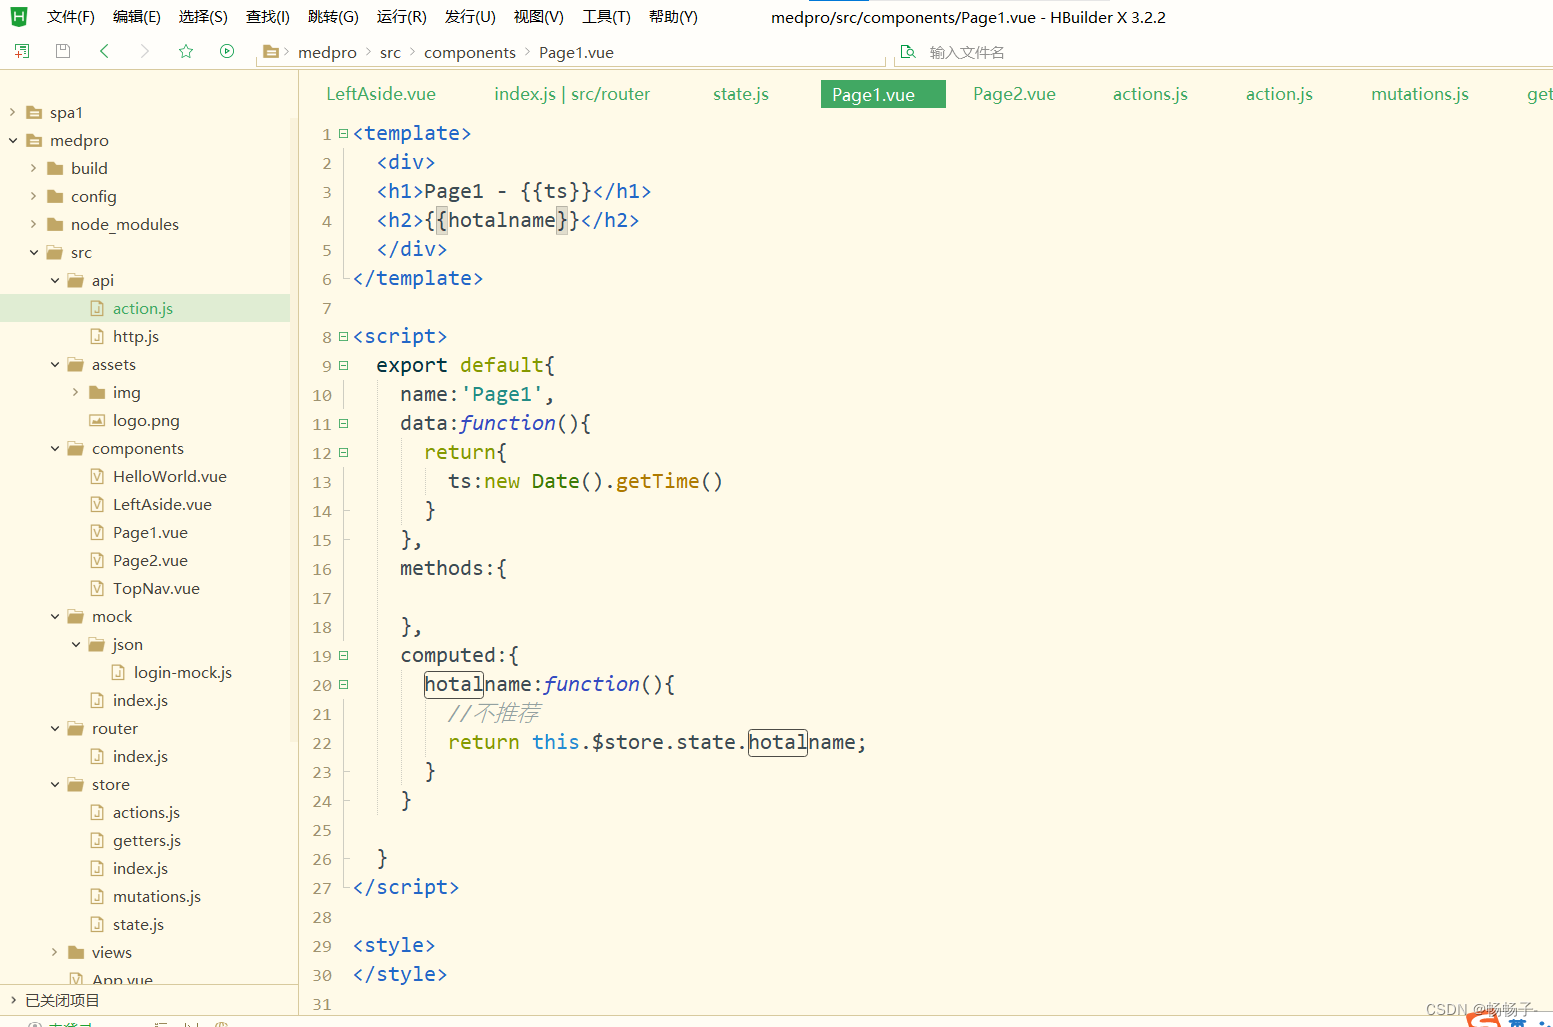Open the 运行(R) menu
1553x1027 pixels.
click(x=402, y=17)
